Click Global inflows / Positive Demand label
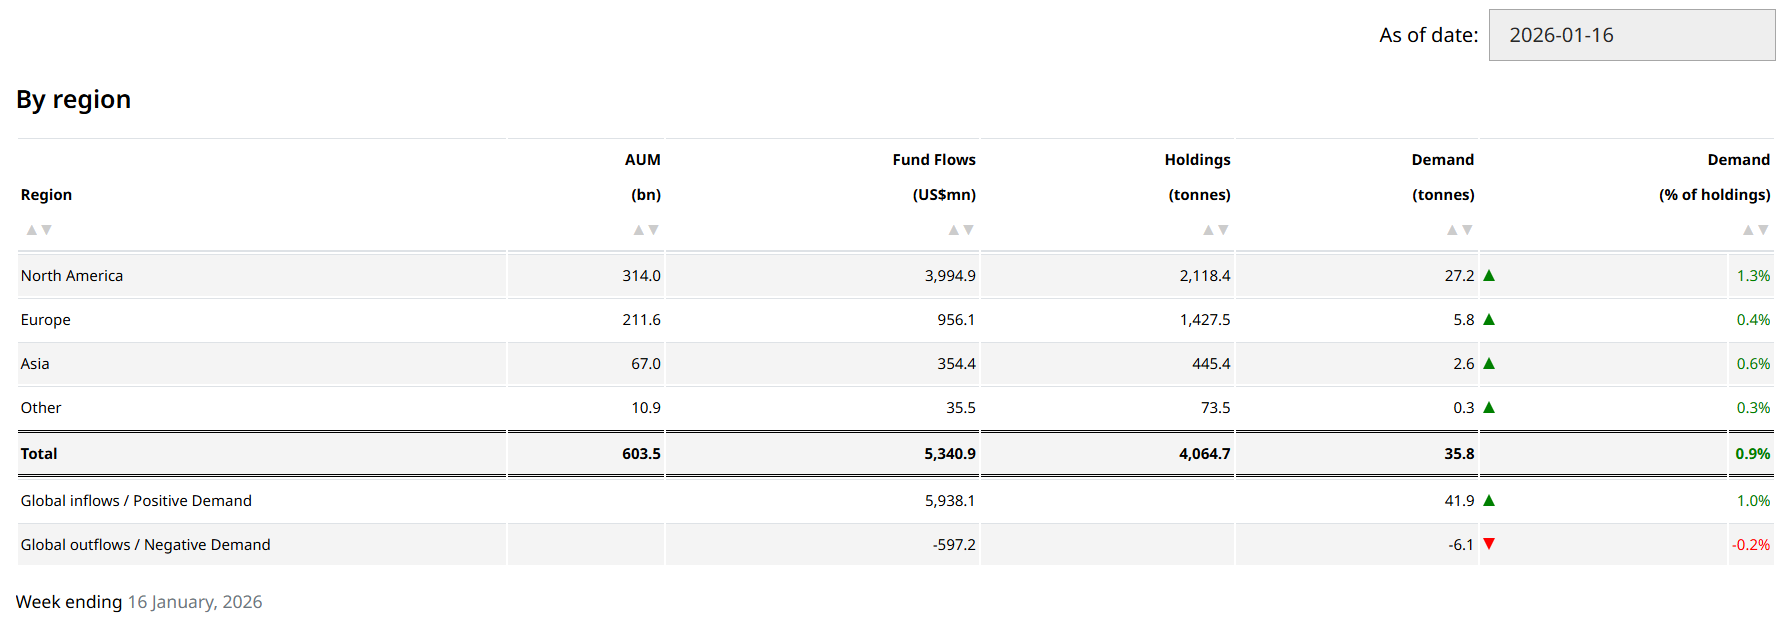 click(x=136, y=501)
